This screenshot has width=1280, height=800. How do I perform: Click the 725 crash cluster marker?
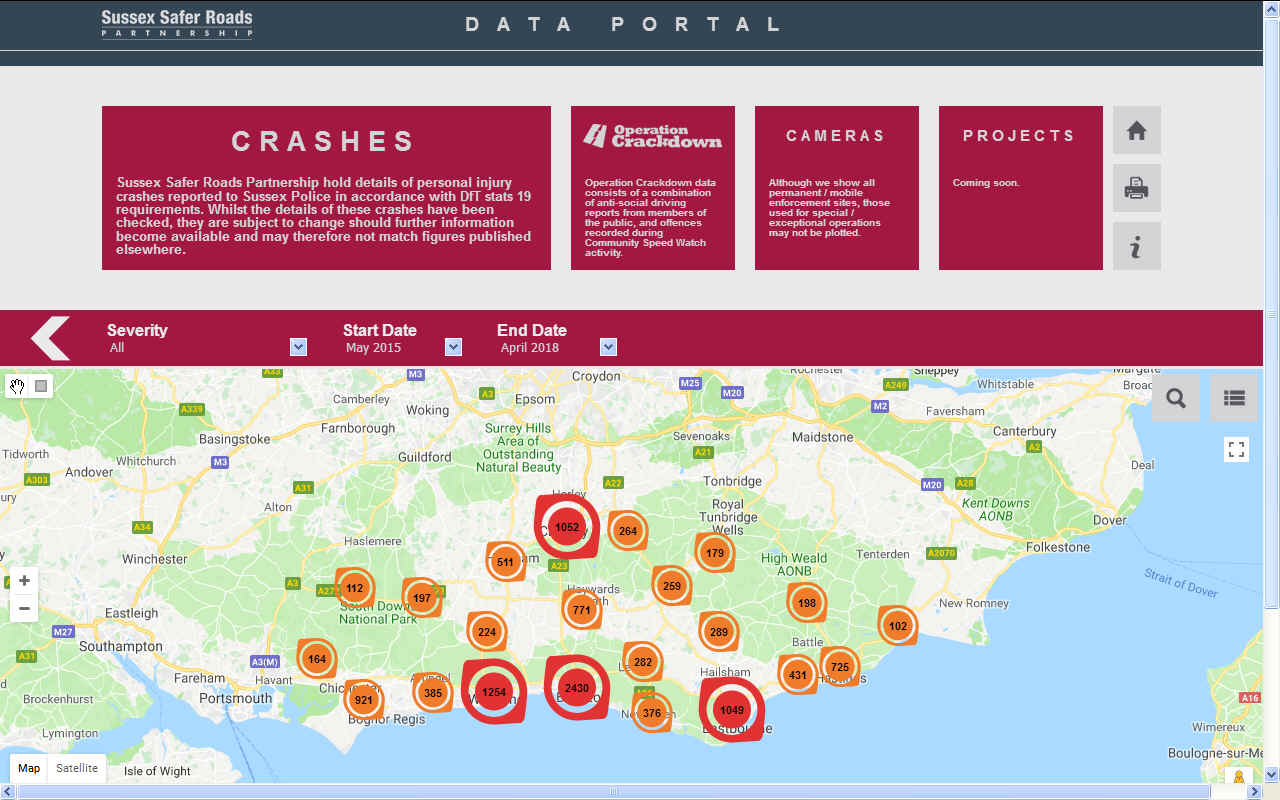tap(840, 667)
